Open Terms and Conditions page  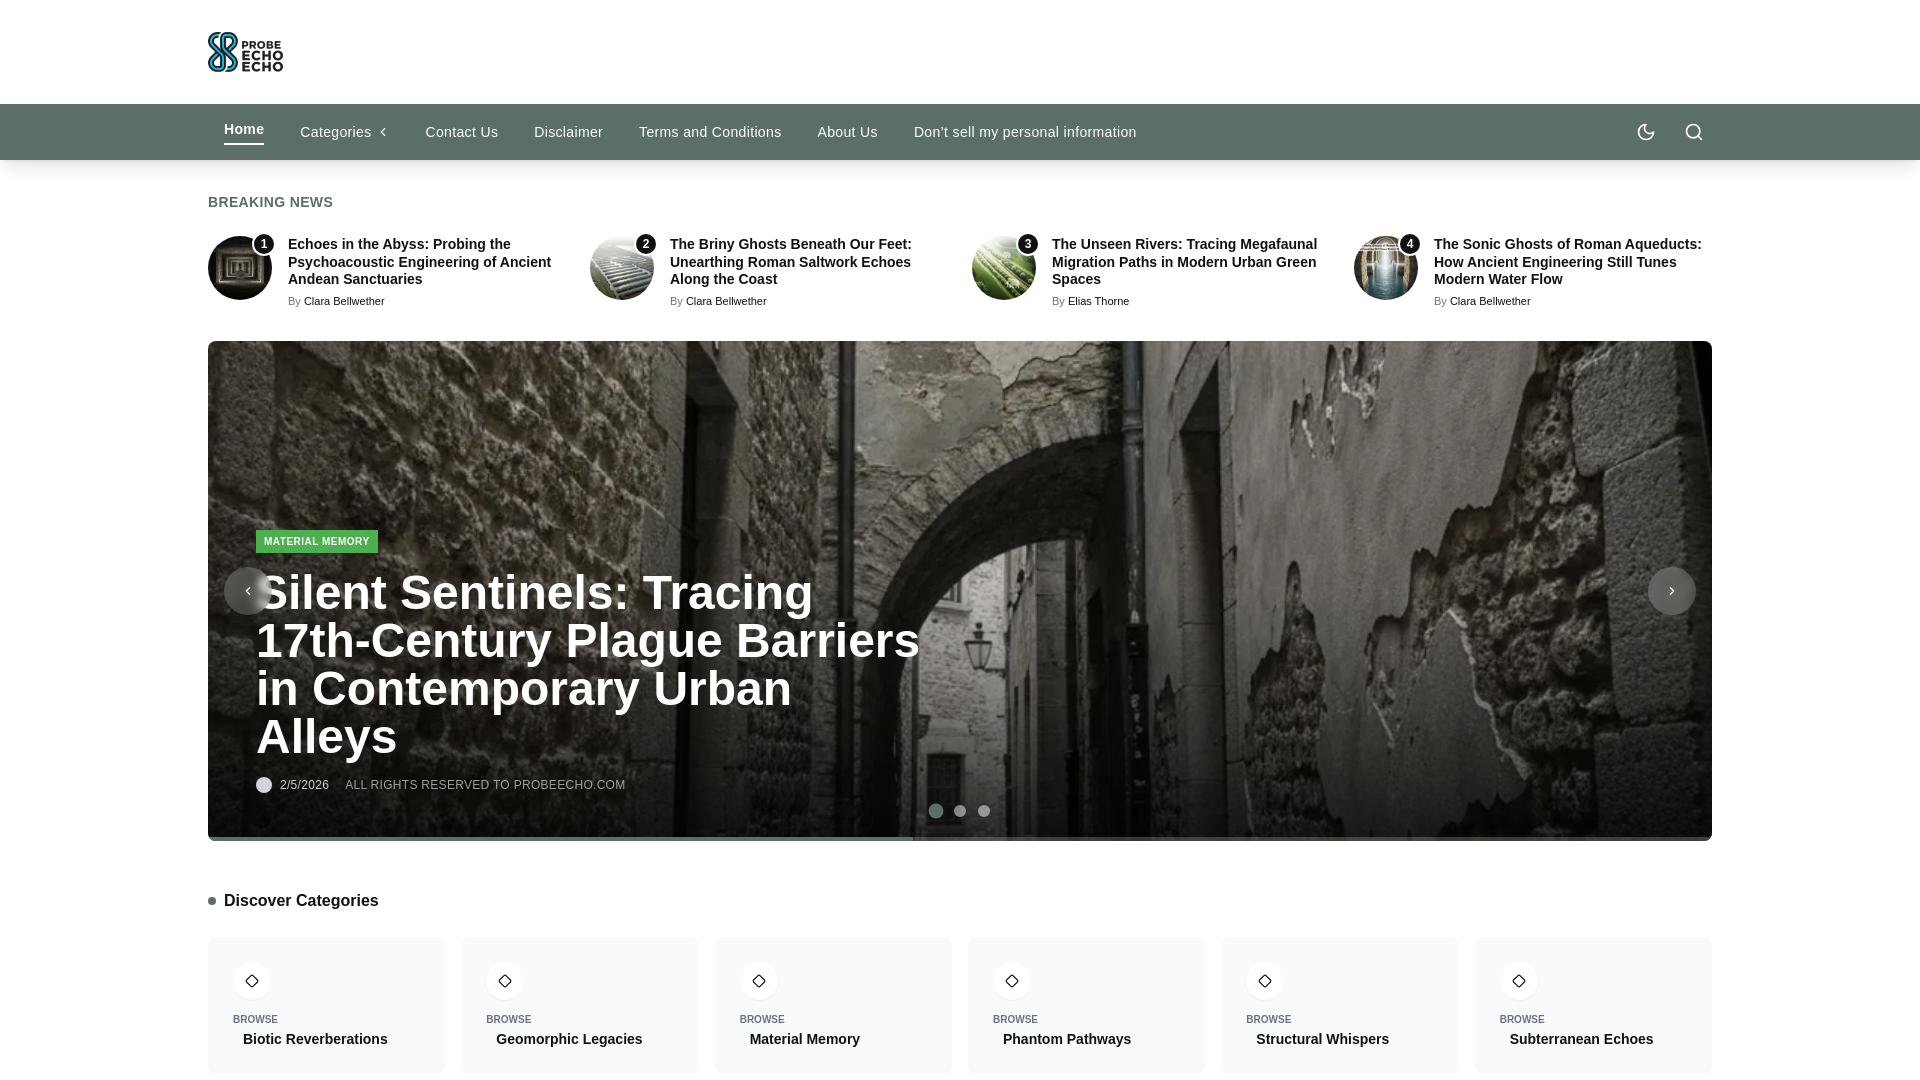pos(710,132)
